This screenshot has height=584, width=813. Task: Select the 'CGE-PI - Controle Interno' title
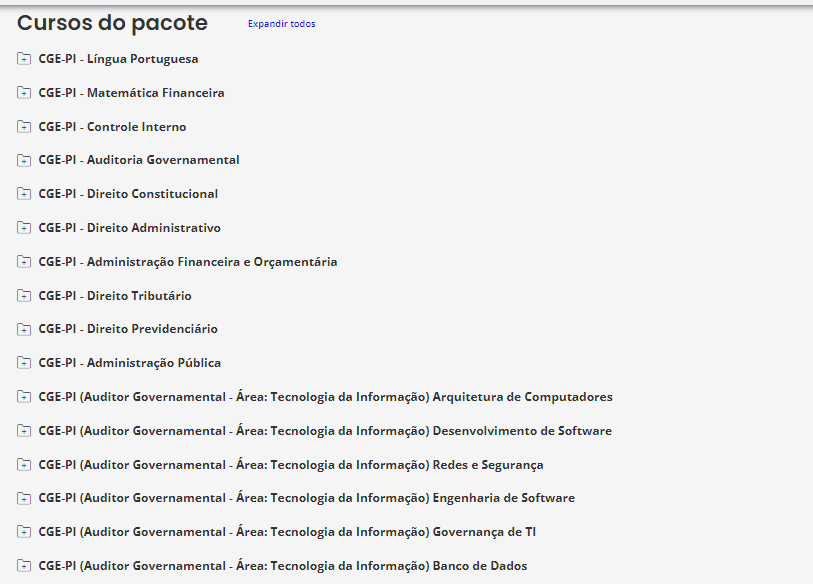[x=112, y=127]
